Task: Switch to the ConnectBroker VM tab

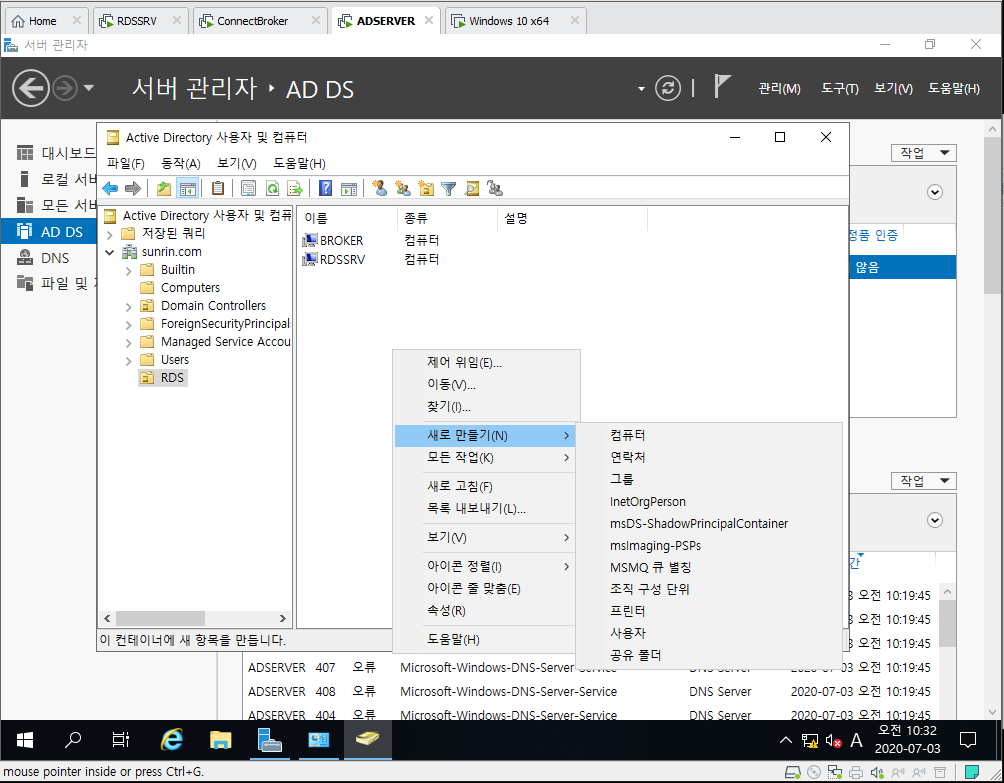Action: (260, 21)
